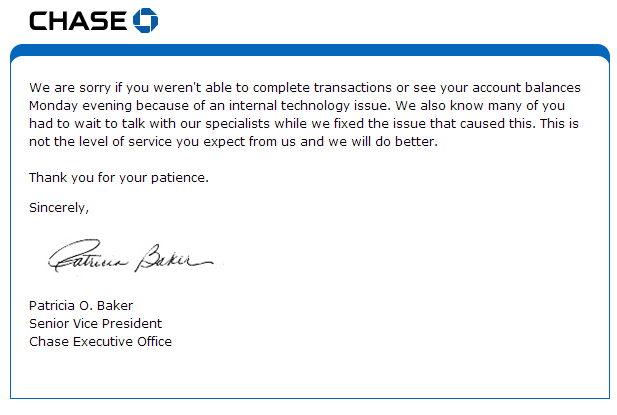Click the text "Chase Executive Office"
Screen dimensions: 617x415
tap(100, 341)
